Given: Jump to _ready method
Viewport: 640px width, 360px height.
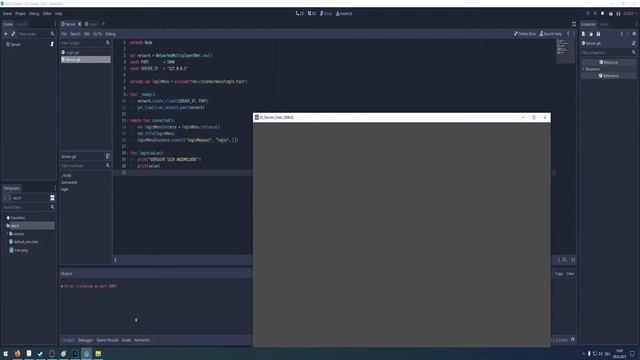Looking at the screenshot, I should coord(66,175).
